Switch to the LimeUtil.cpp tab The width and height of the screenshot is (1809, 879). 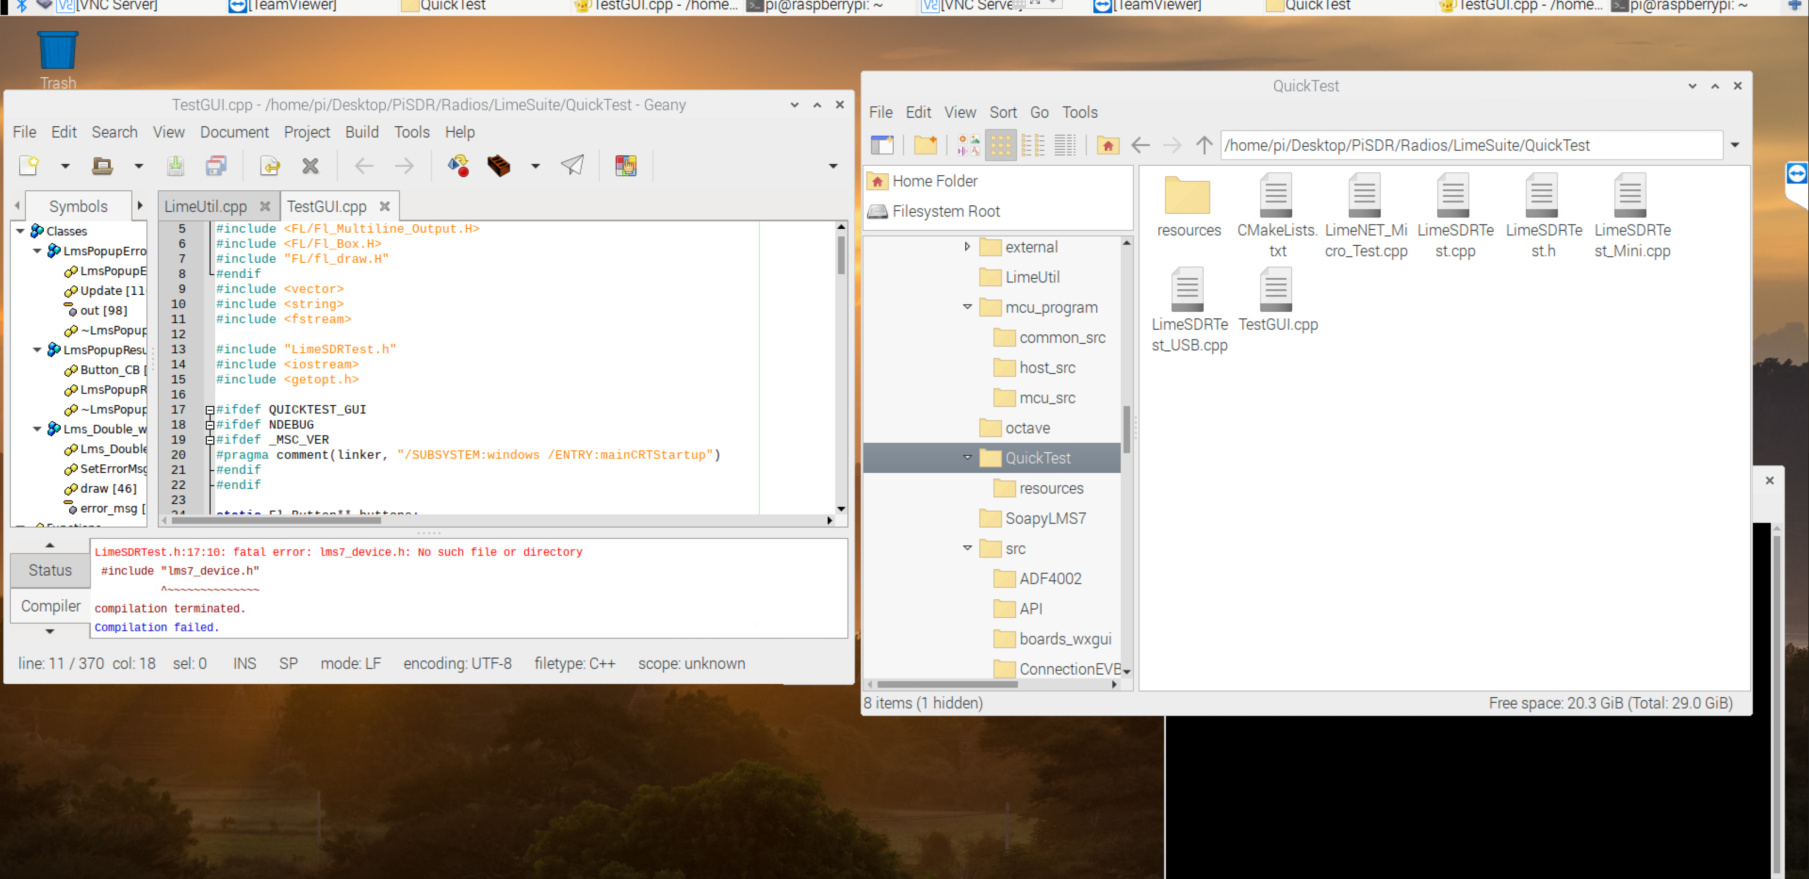click(205, 206)
